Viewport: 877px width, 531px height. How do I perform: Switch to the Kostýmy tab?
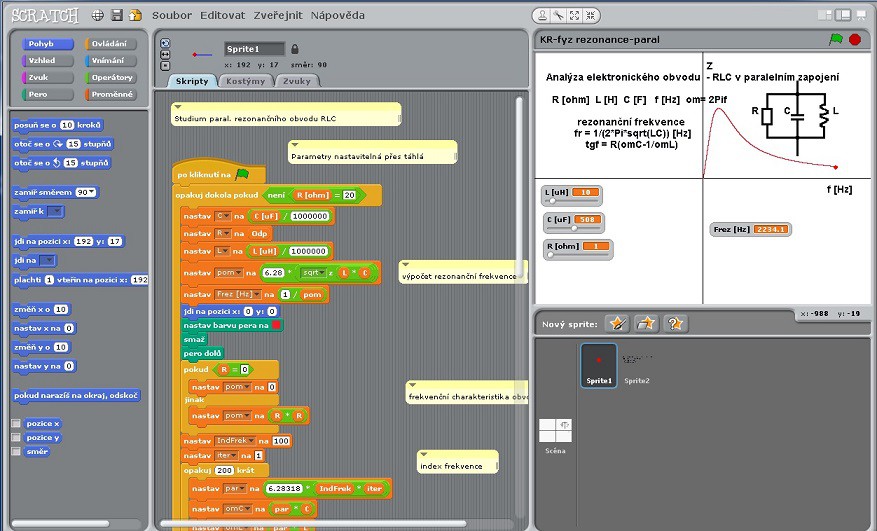pos(245,80)
